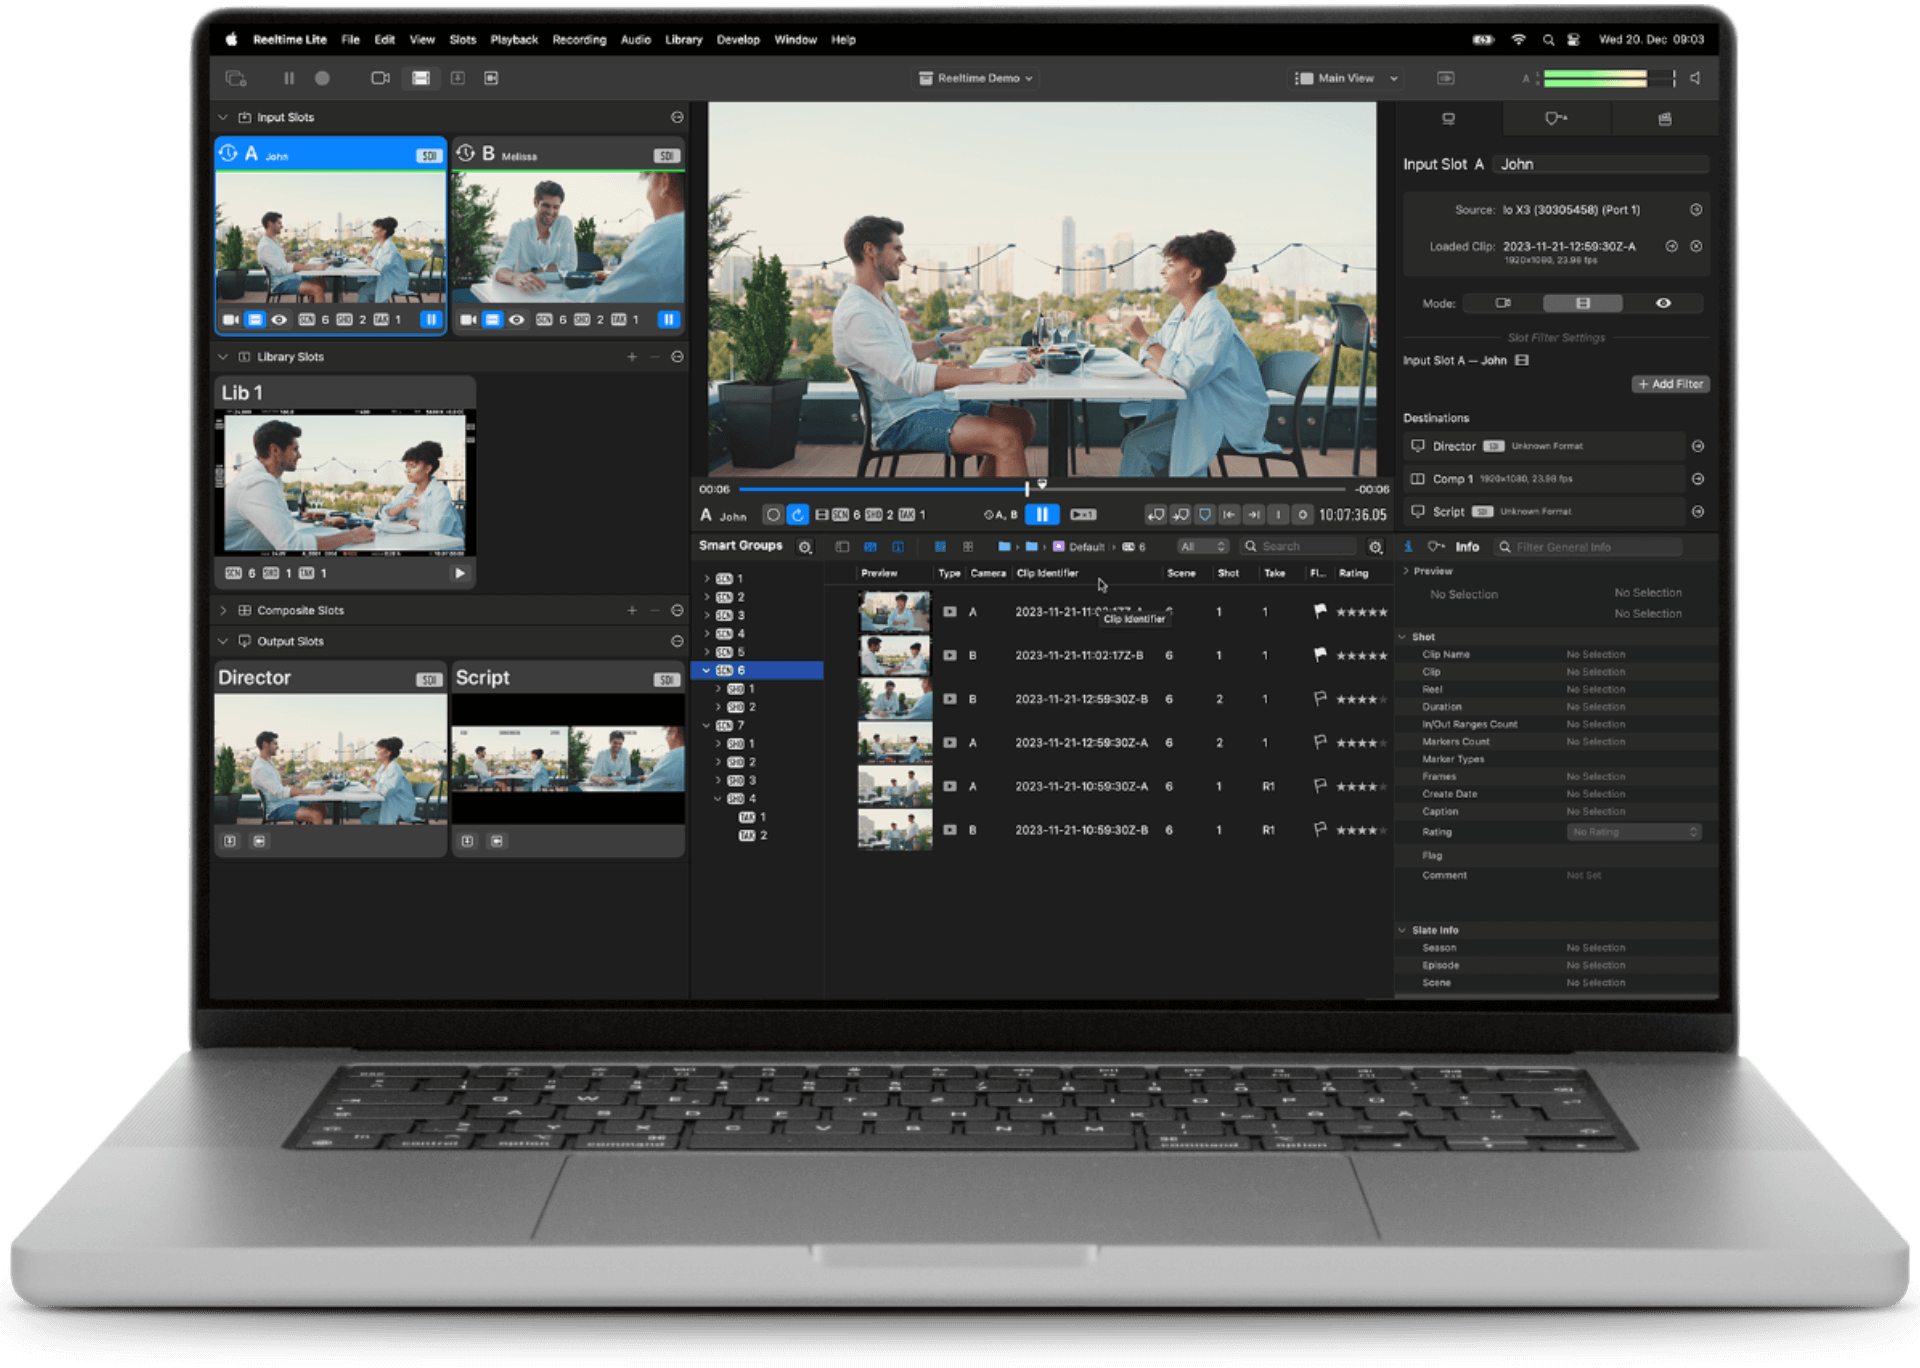Open the Reeltime Demo project dropdown
This screenshot has height=1368, width=1920.
tap(976, 78)
